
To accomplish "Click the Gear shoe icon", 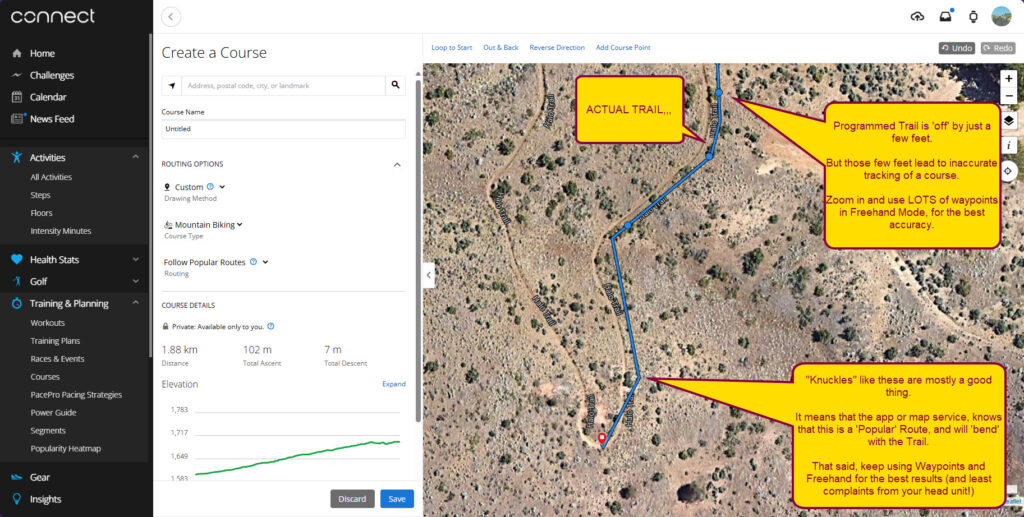I will (17, 477).
